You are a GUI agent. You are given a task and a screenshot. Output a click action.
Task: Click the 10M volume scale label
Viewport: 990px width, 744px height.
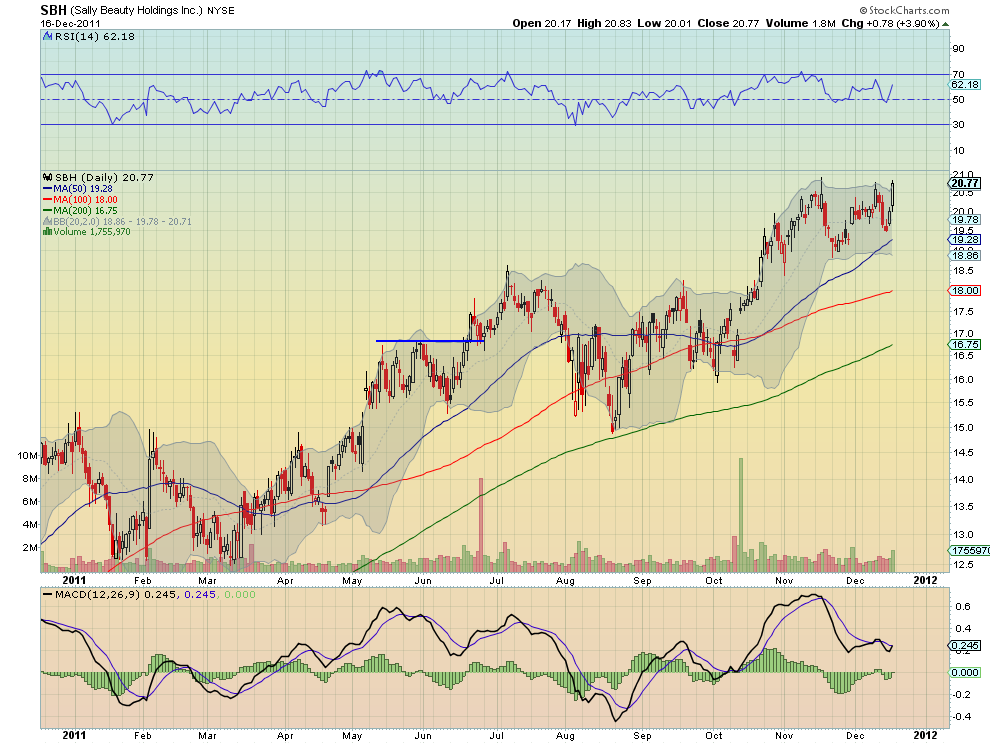(27, 455)
